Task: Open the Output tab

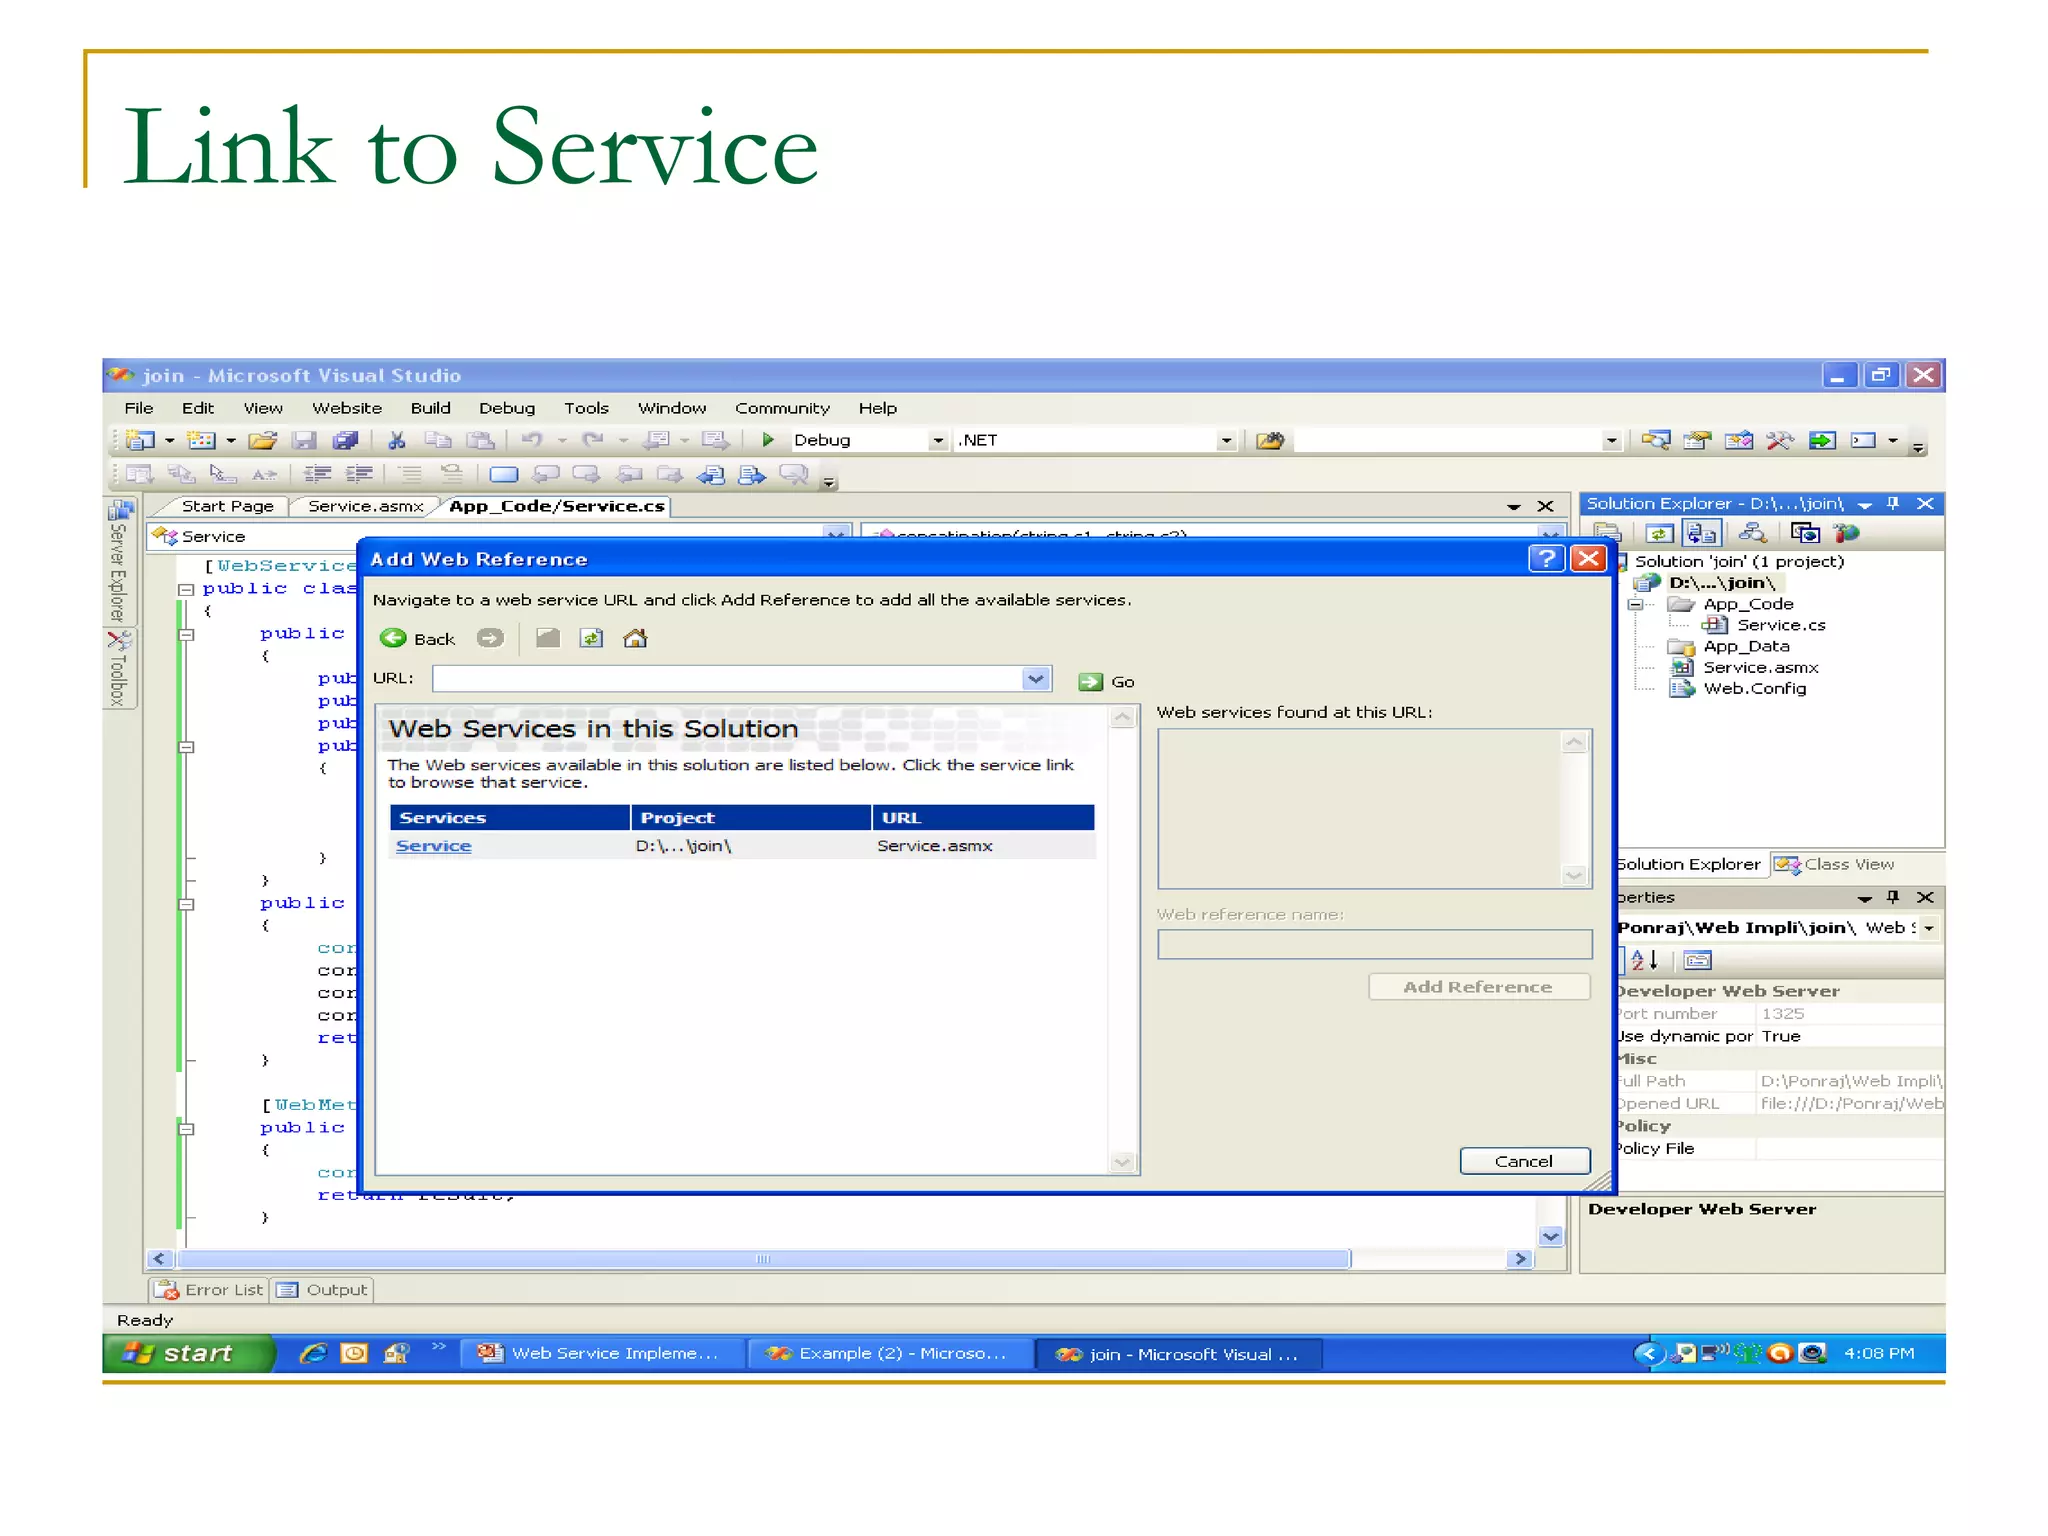Action: (x=323, y=1290)
